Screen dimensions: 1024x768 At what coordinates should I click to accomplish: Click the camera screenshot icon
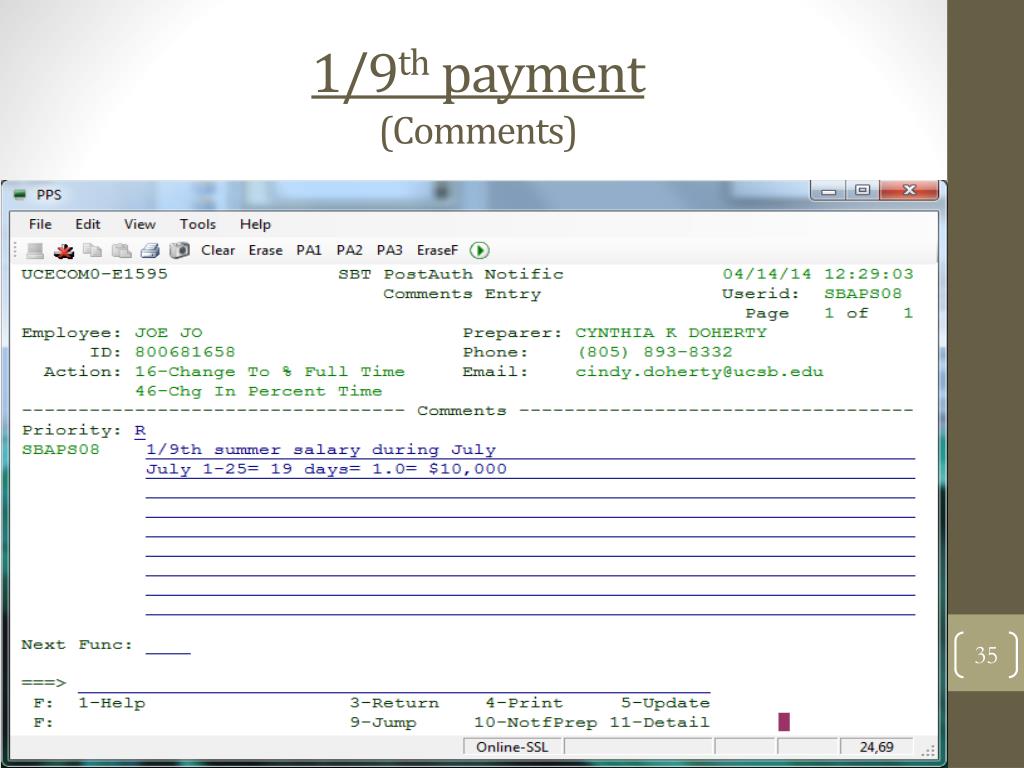click(179, 250)
